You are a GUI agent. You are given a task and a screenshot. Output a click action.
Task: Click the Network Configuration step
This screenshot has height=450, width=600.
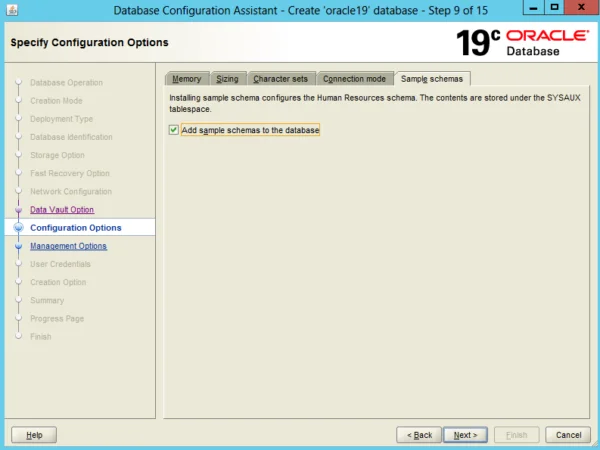[71, 191]
